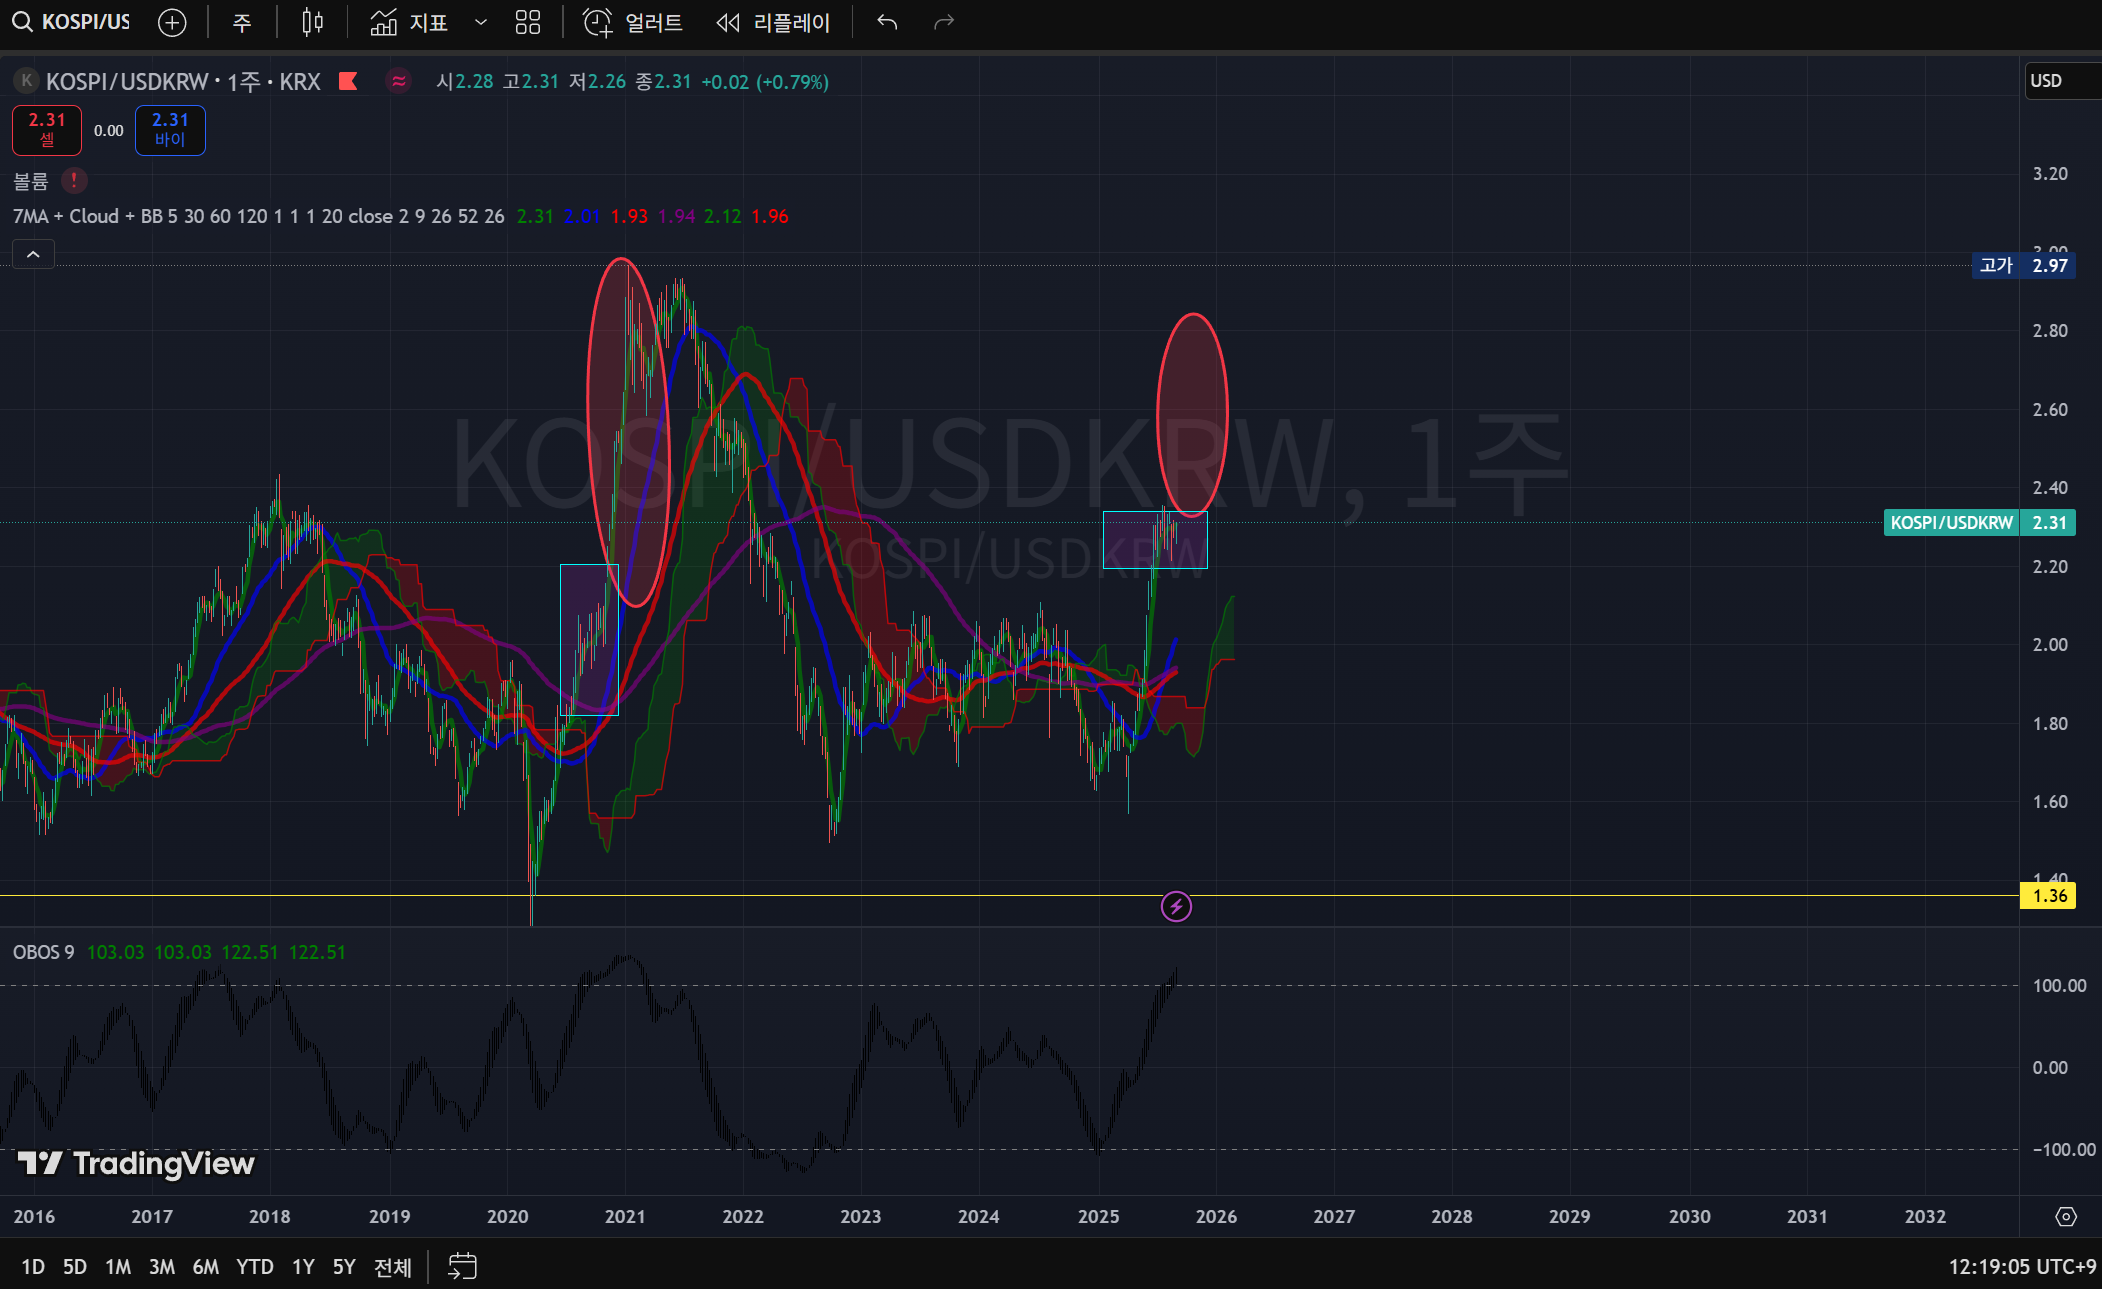
Task: Collapse the indicator legend chevron
Action: pyautogui.click(x=33, y=255)
